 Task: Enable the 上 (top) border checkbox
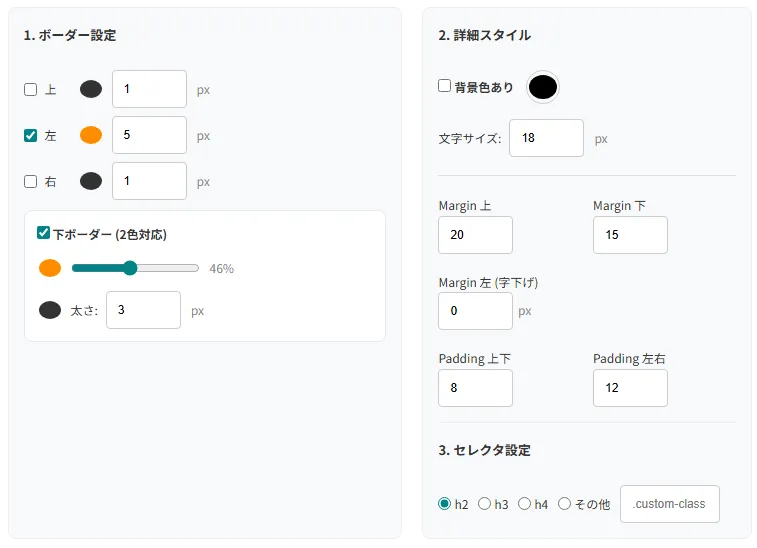click(x=30, y=89)
